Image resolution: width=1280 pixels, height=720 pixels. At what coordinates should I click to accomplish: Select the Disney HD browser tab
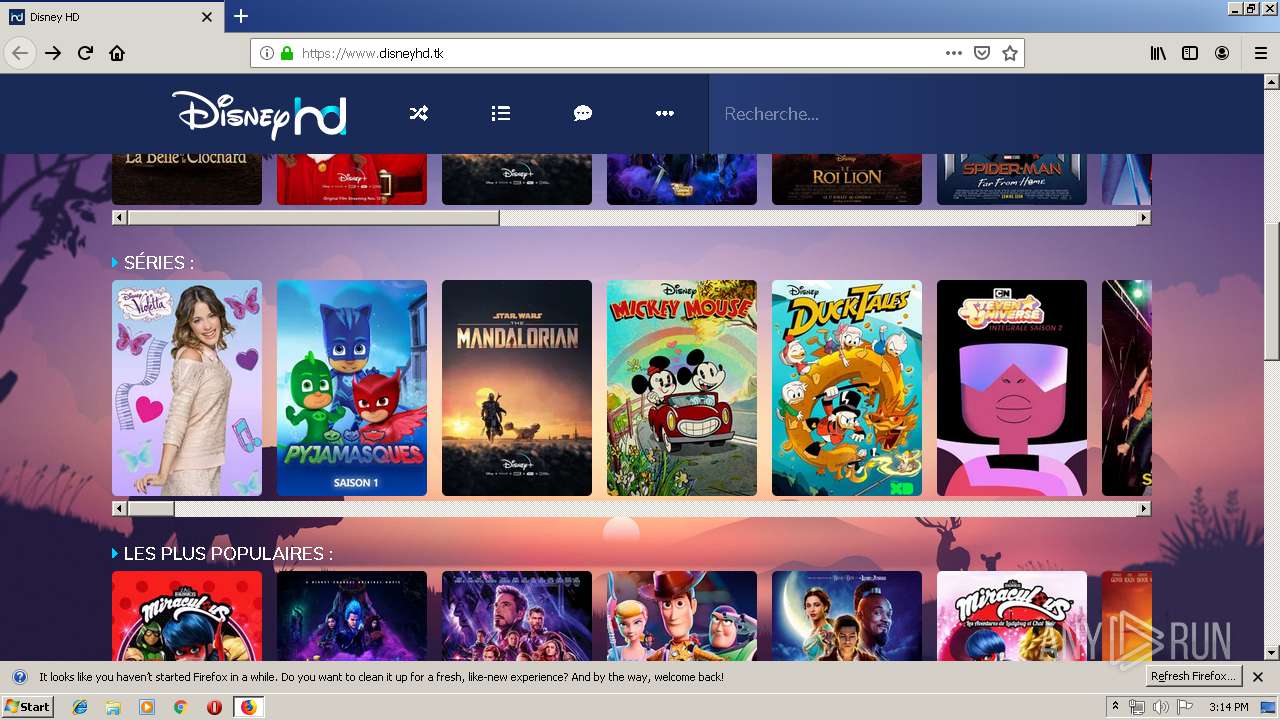click(112, 17)
